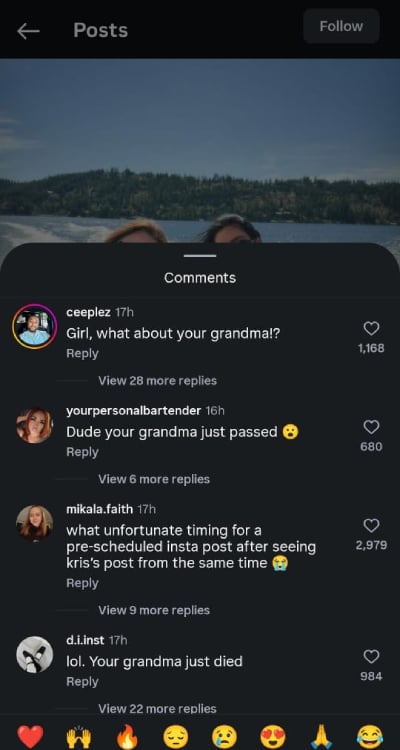This screenshot has width=400, height=750.
Task: Select the red heart emoji reaction
Action: tap(30, 736)
